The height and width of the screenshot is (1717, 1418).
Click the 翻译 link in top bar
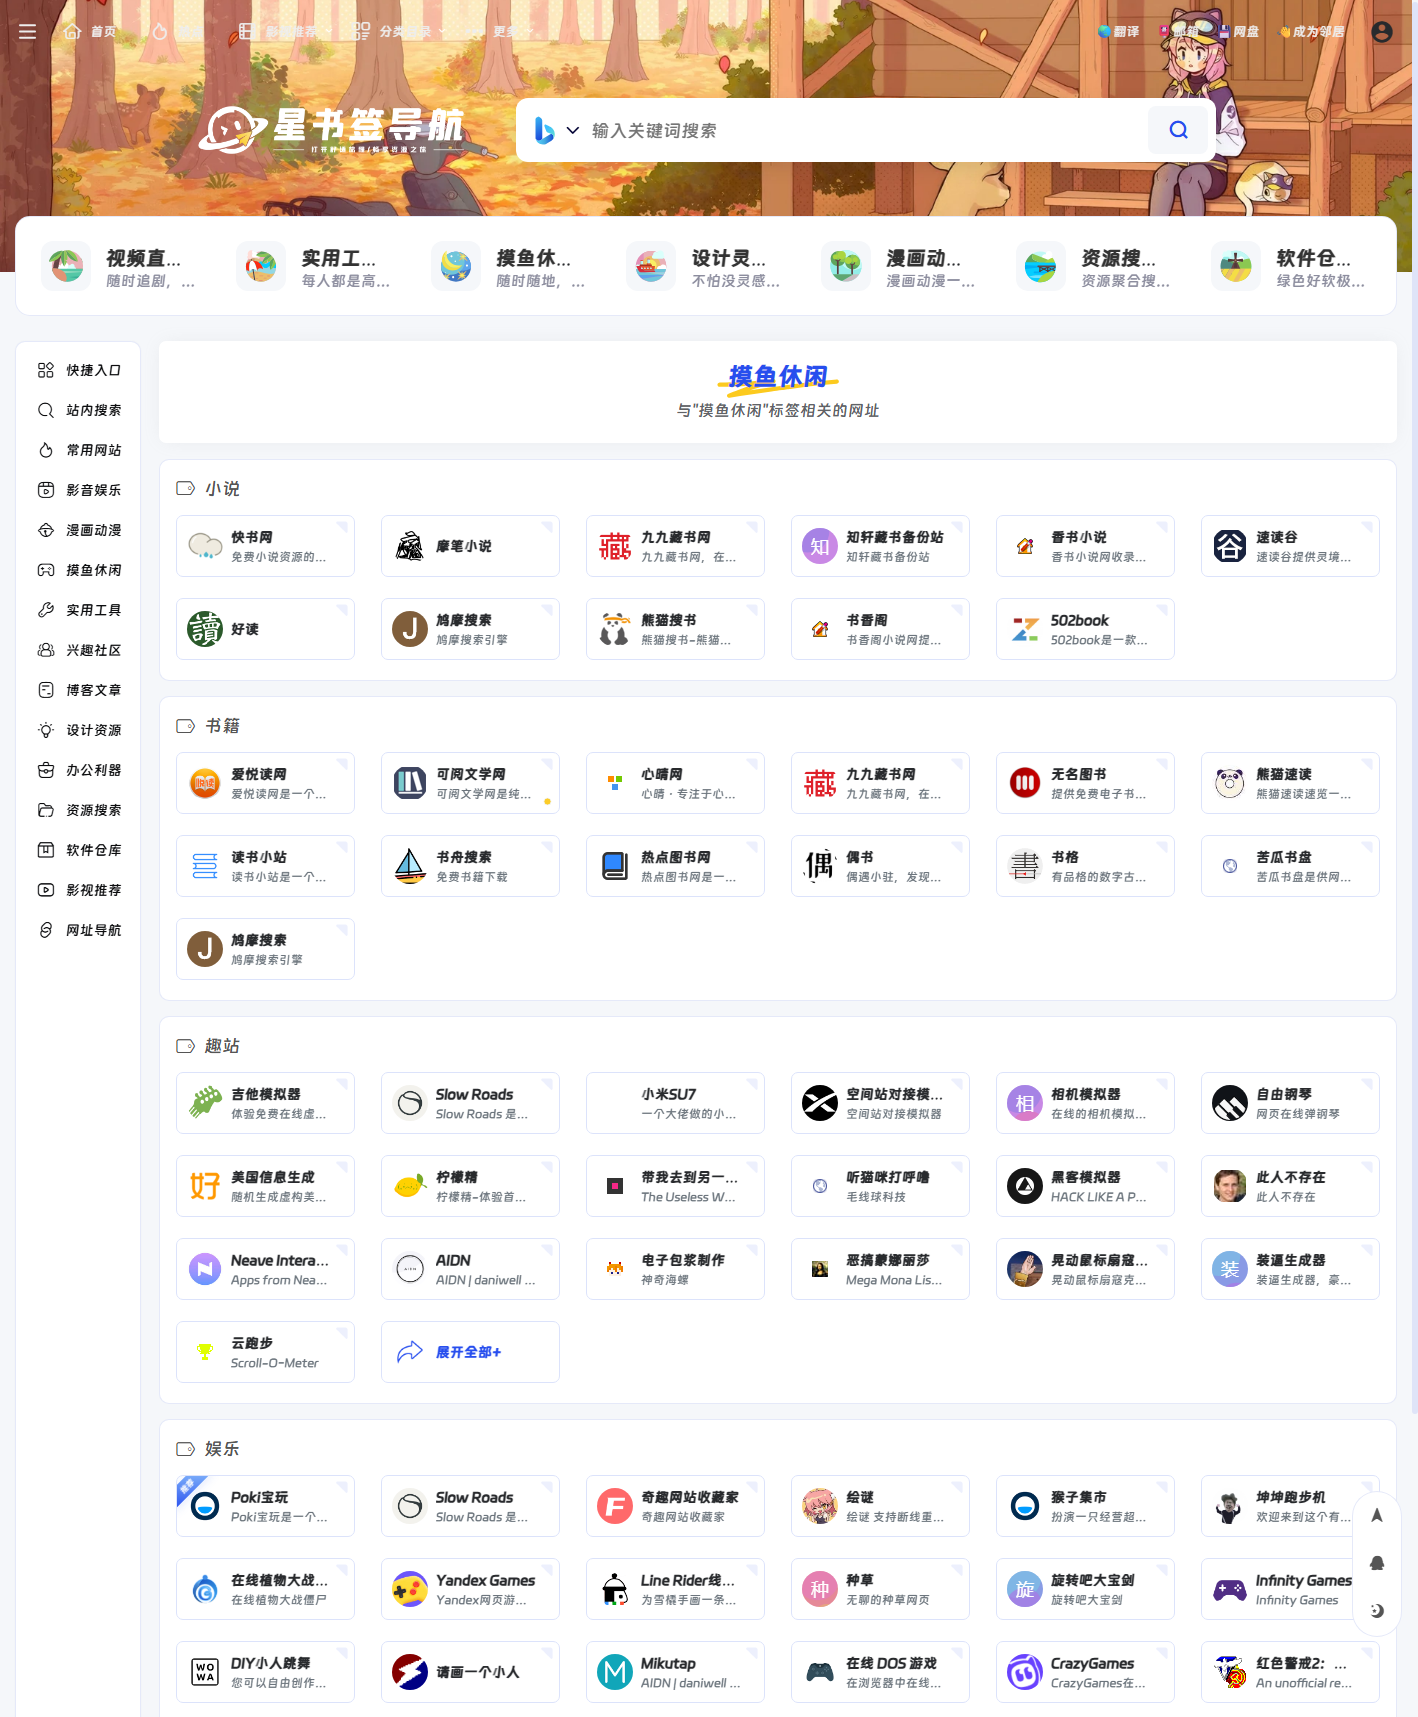click(1119, 32)
